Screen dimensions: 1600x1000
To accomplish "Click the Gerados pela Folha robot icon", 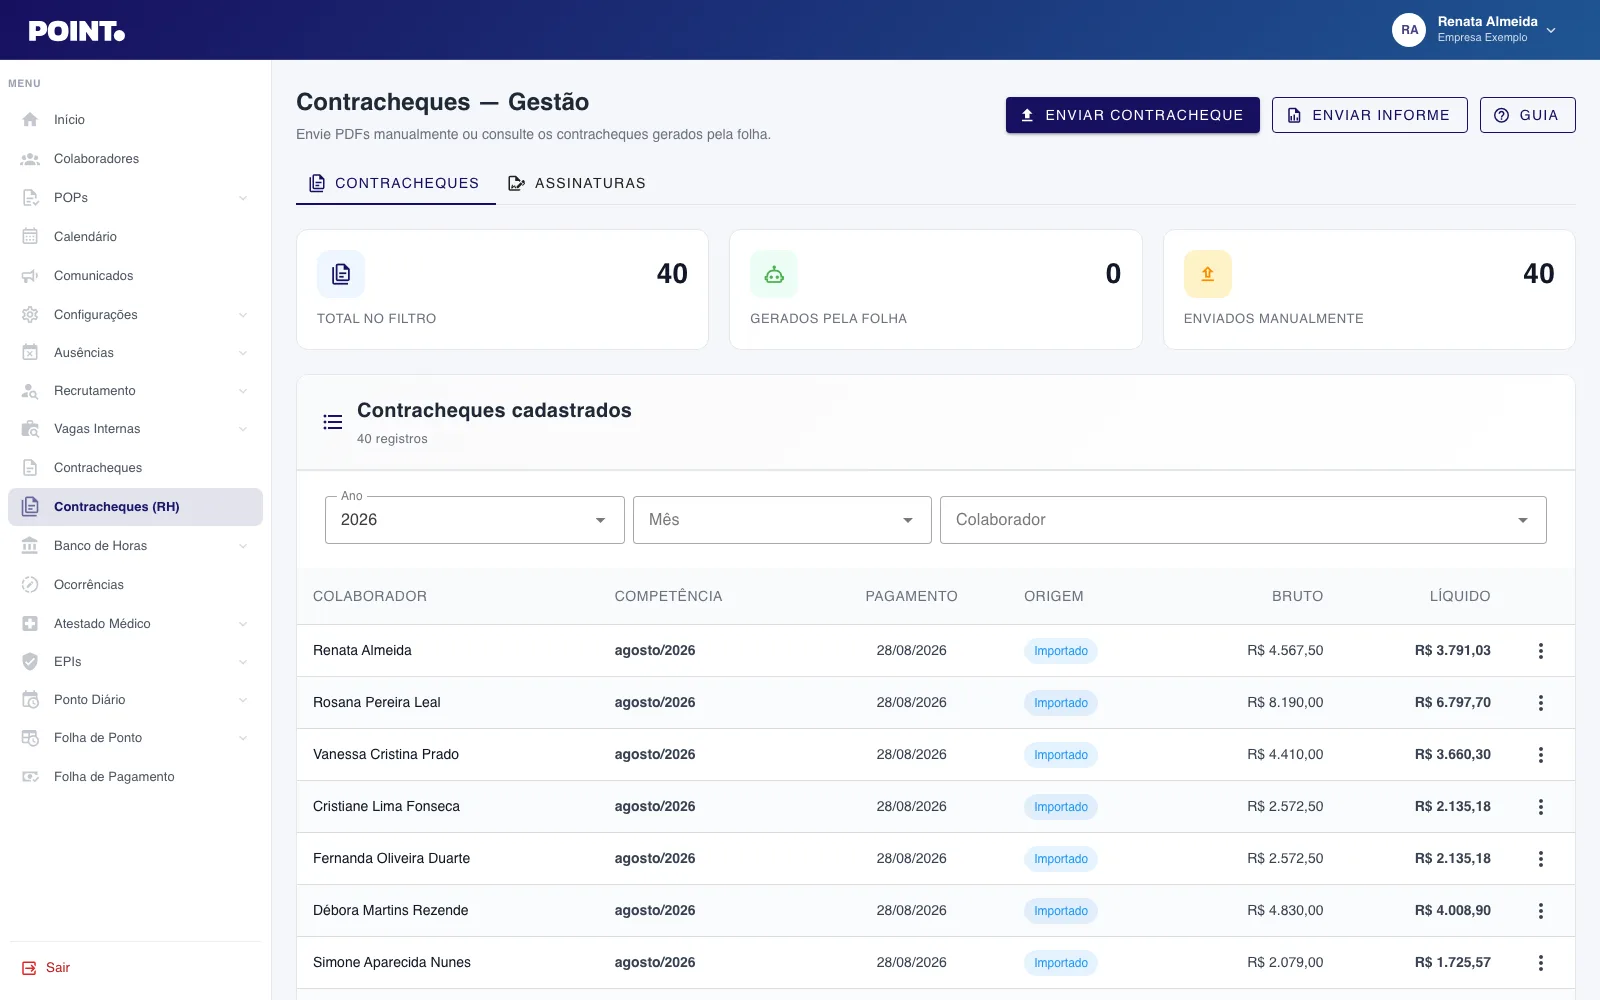I will pos(774,274).
